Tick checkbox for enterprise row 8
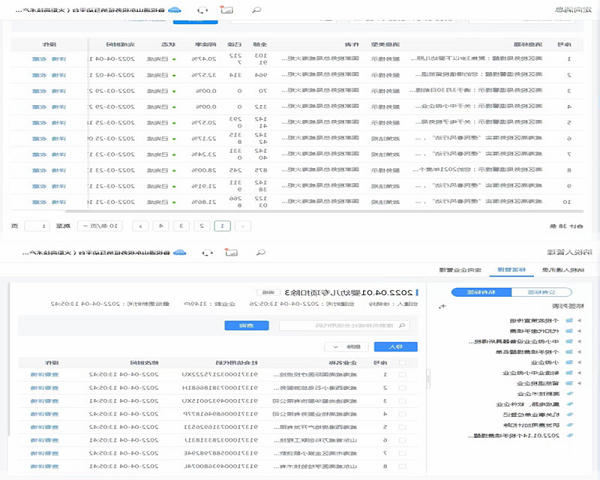600x480 pixels. point(403,466)
